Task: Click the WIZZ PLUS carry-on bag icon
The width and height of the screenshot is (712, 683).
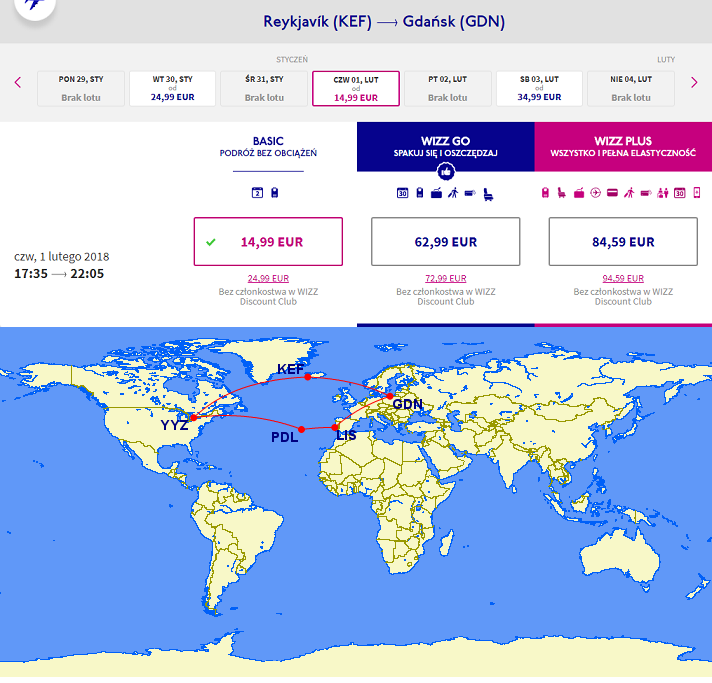Action: point(545,193)
